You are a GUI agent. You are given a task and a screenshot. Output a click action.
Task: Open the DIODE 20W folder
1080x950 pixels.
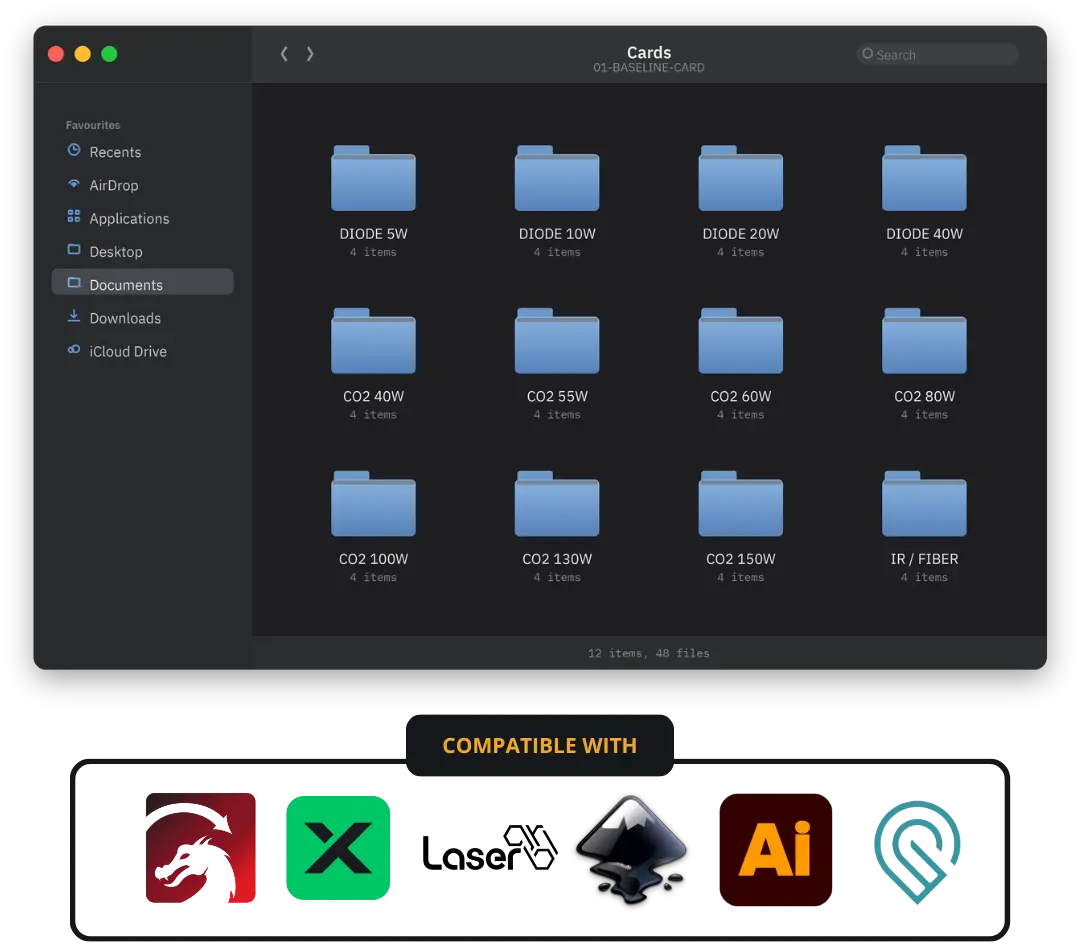(740, 178)
